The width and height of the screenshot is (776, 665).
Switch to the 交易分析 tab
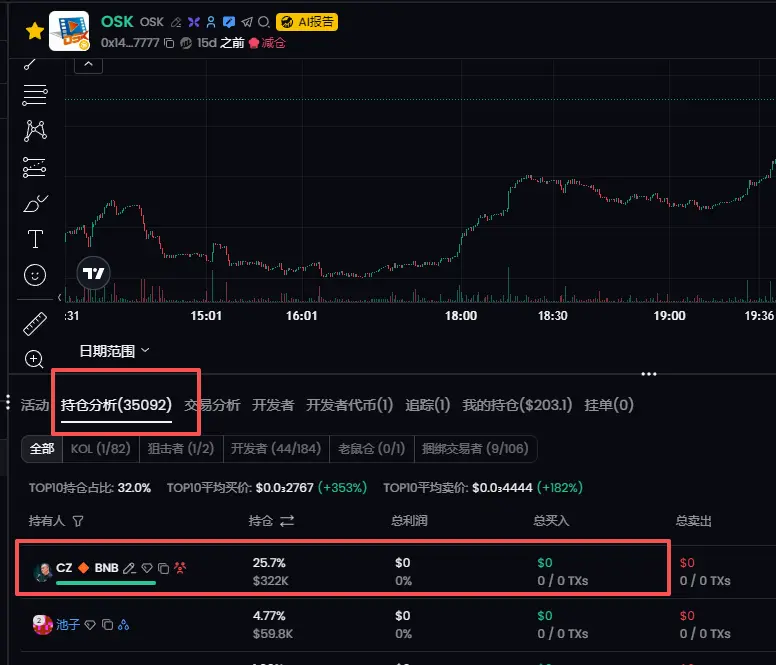(x=212, y=405)
